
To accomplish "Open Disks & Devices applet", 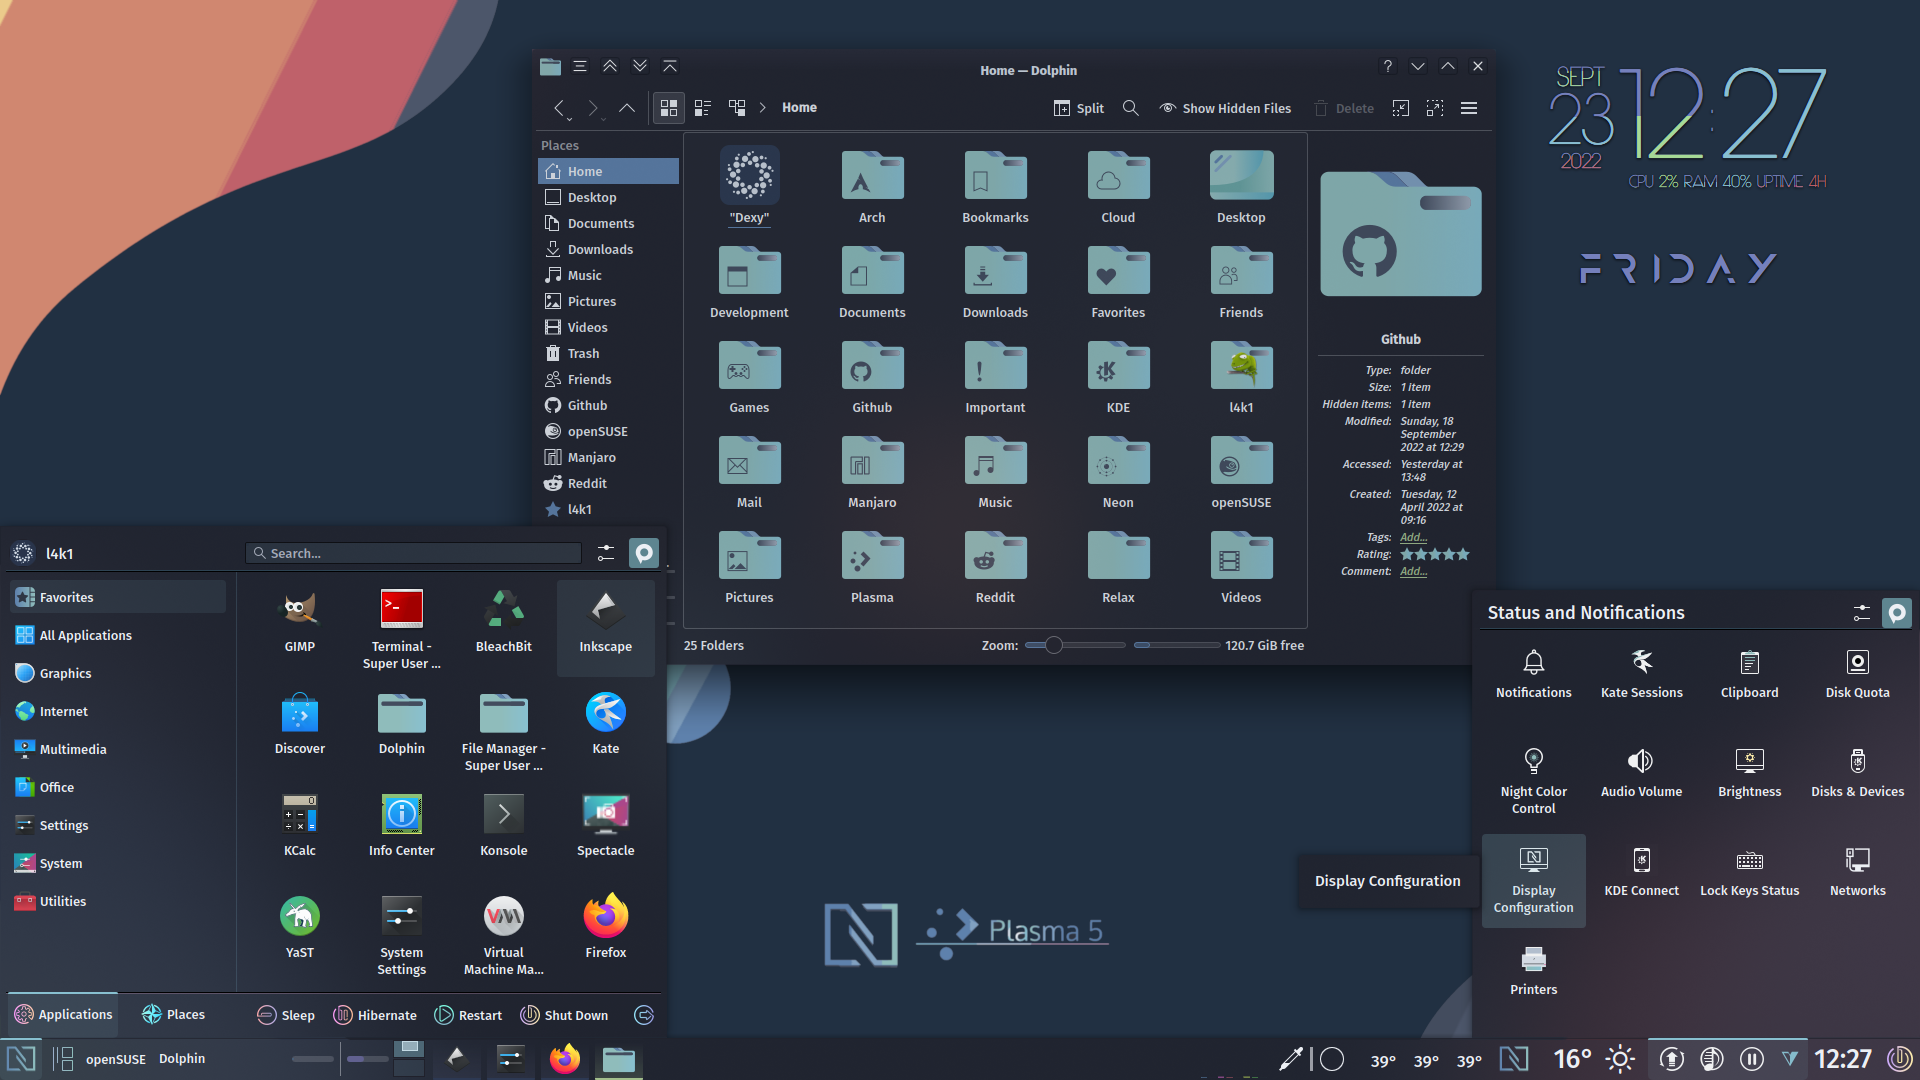I will (1858, 772).
